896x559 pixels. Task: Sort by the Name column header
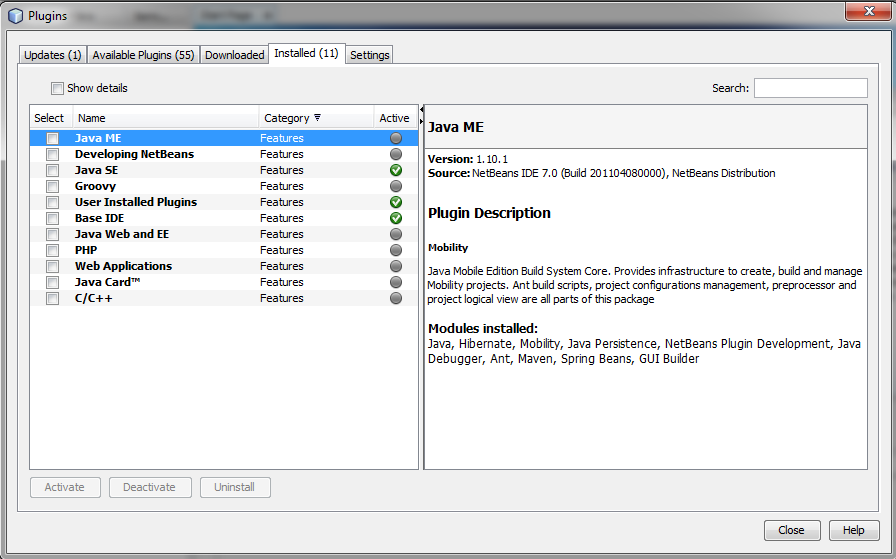pos(166,118)
